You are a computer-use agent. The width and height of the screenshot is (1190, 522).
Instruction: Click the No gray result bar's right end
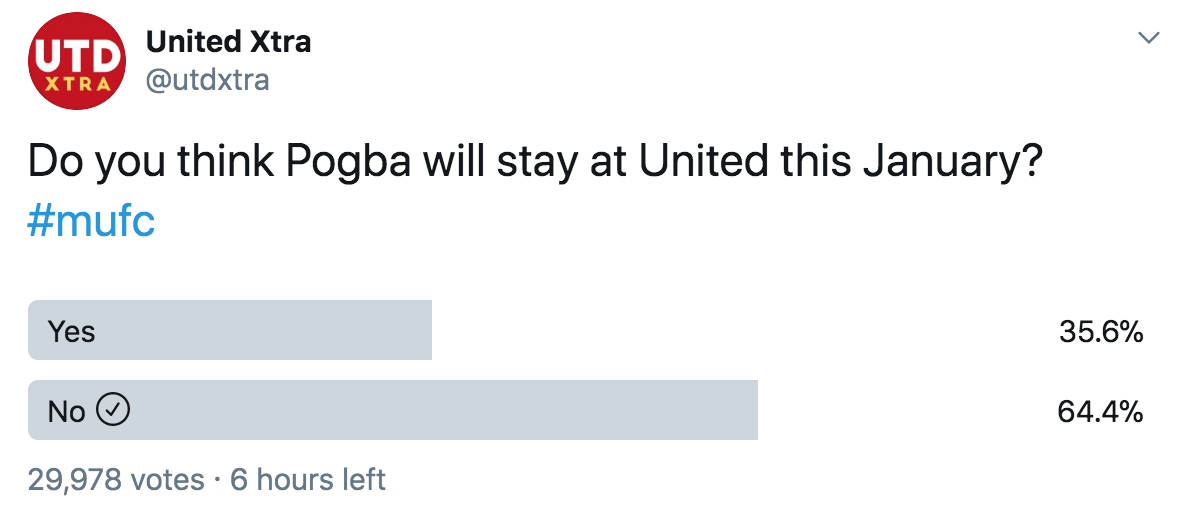[751, 410]
